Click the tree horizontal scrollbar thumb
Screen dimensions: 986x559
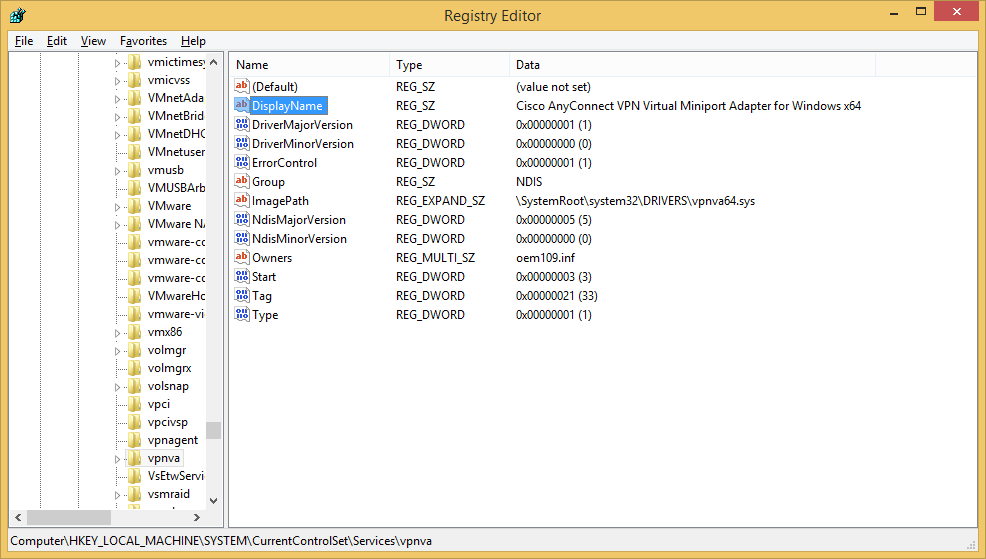pyautogui.click(x=69, y=517)
